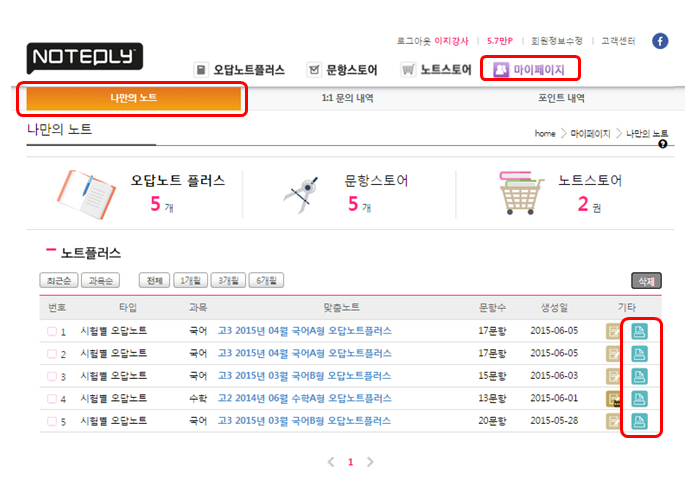Viewport: 696px width, 489px height.
Task: Open 고객센터 link
Action: coord(618,41)
